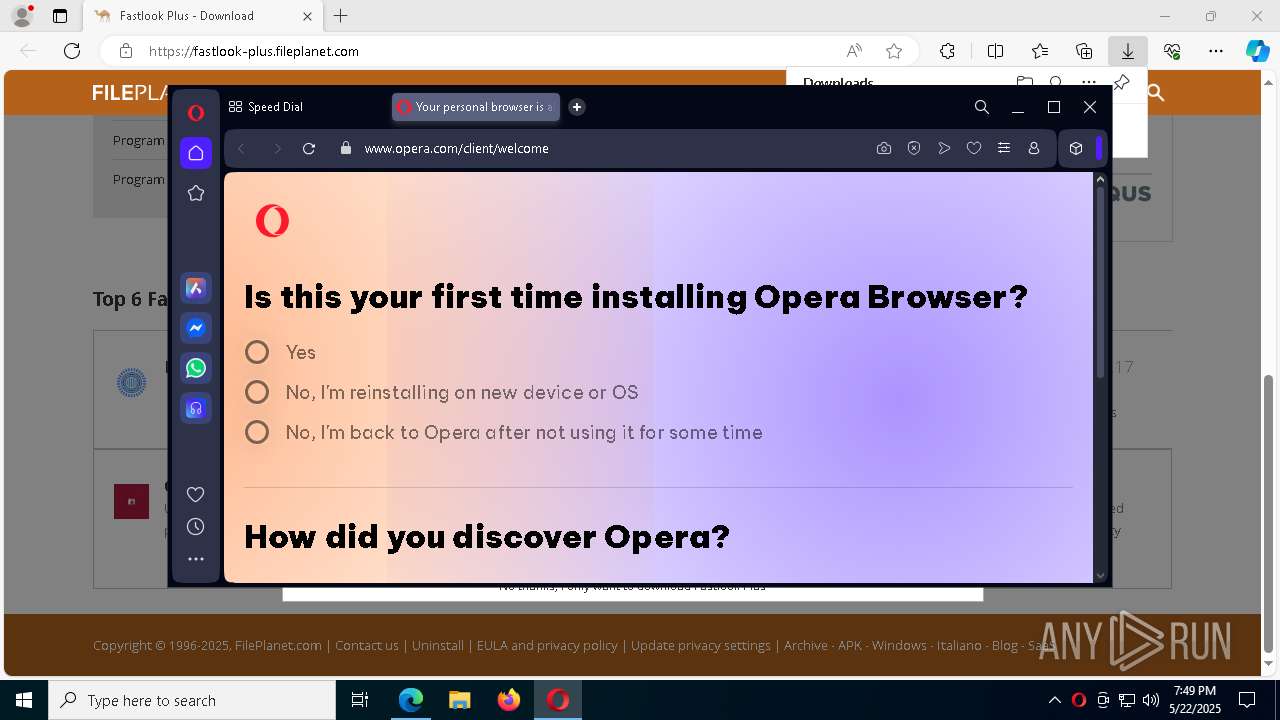
Task: Open Opera extensions cube icon
Action: tap(1076, 148)
